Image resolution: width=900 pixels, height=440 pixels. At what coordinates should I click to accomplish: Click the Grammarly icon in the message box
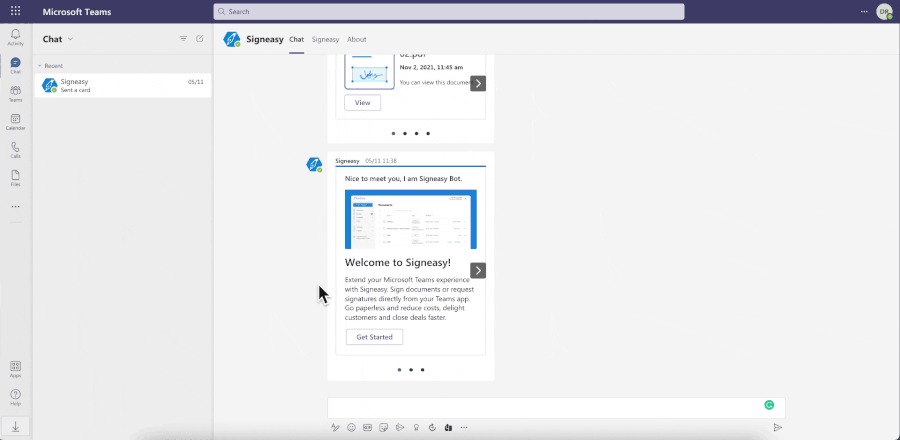(x=769, y=405)
